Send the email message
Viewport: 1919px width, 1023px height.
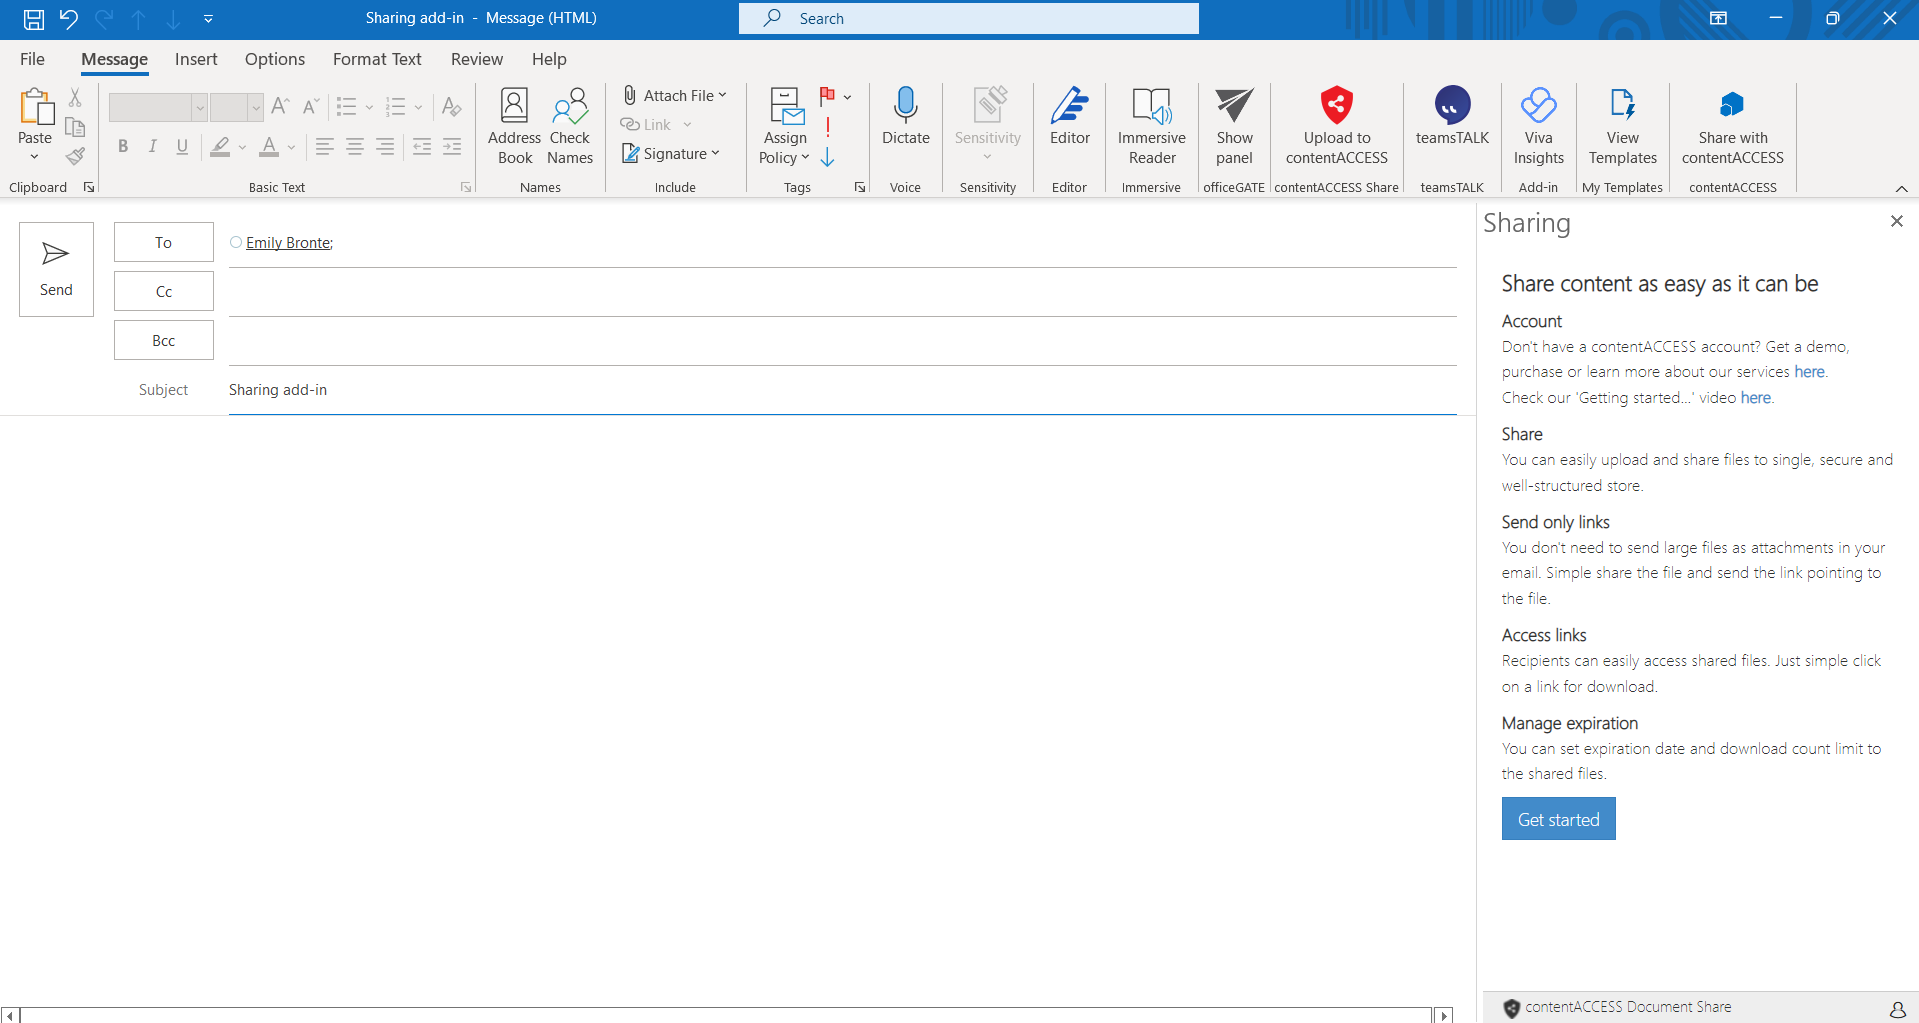[x=56, y=269]
